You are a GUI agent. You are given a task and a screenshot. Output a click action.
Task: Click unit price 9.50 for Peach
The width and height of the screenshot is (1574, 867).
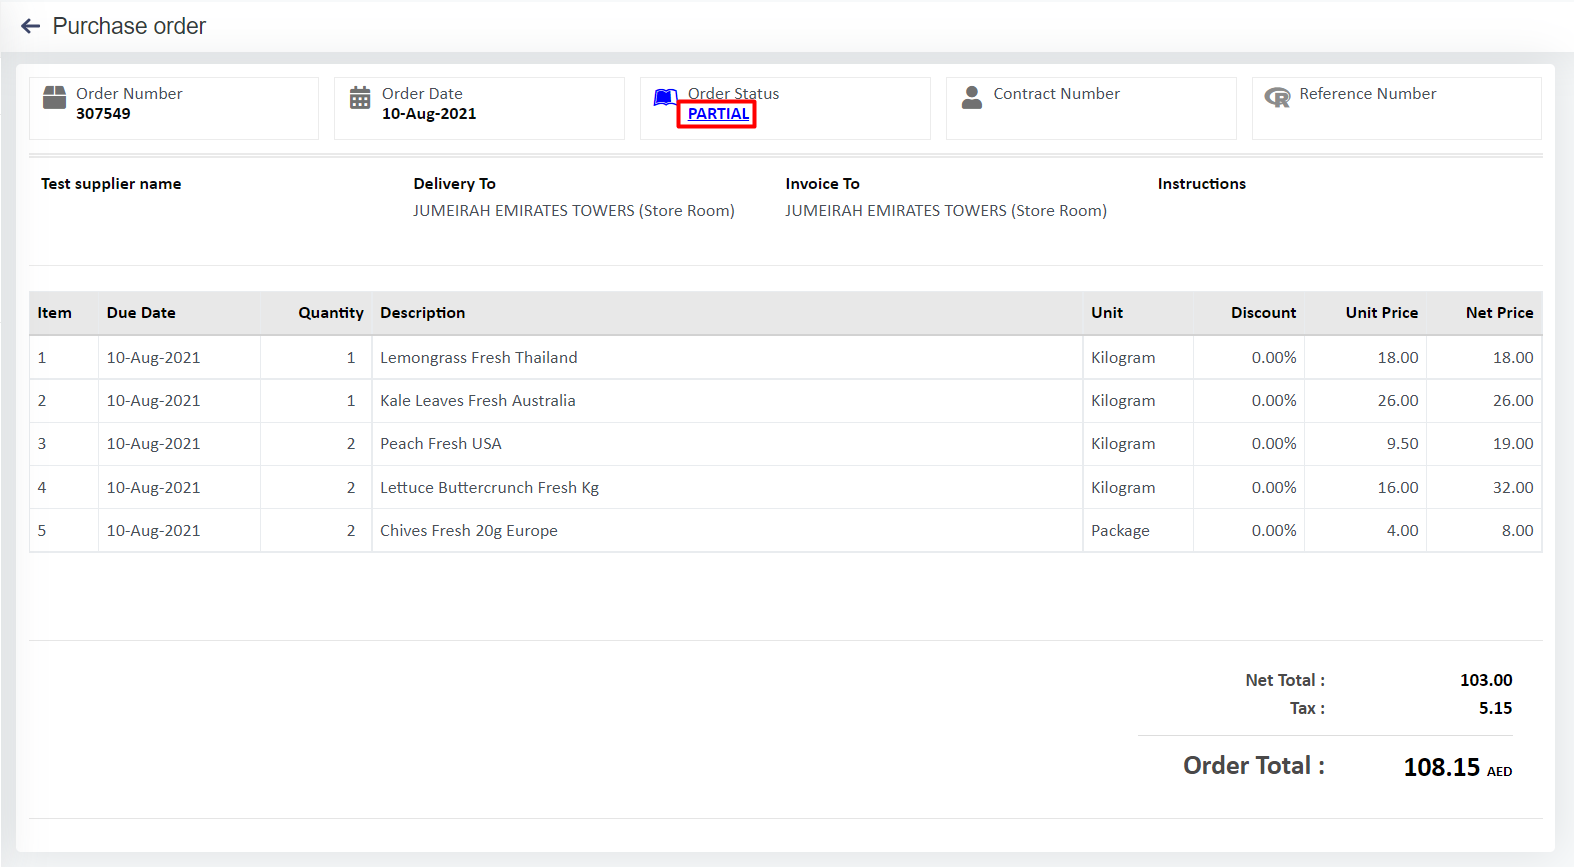1402,444
